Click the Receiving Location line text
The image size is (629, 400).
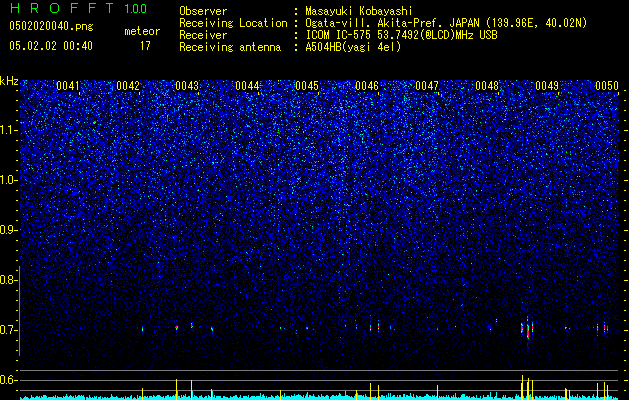click(x=446, y=23)
